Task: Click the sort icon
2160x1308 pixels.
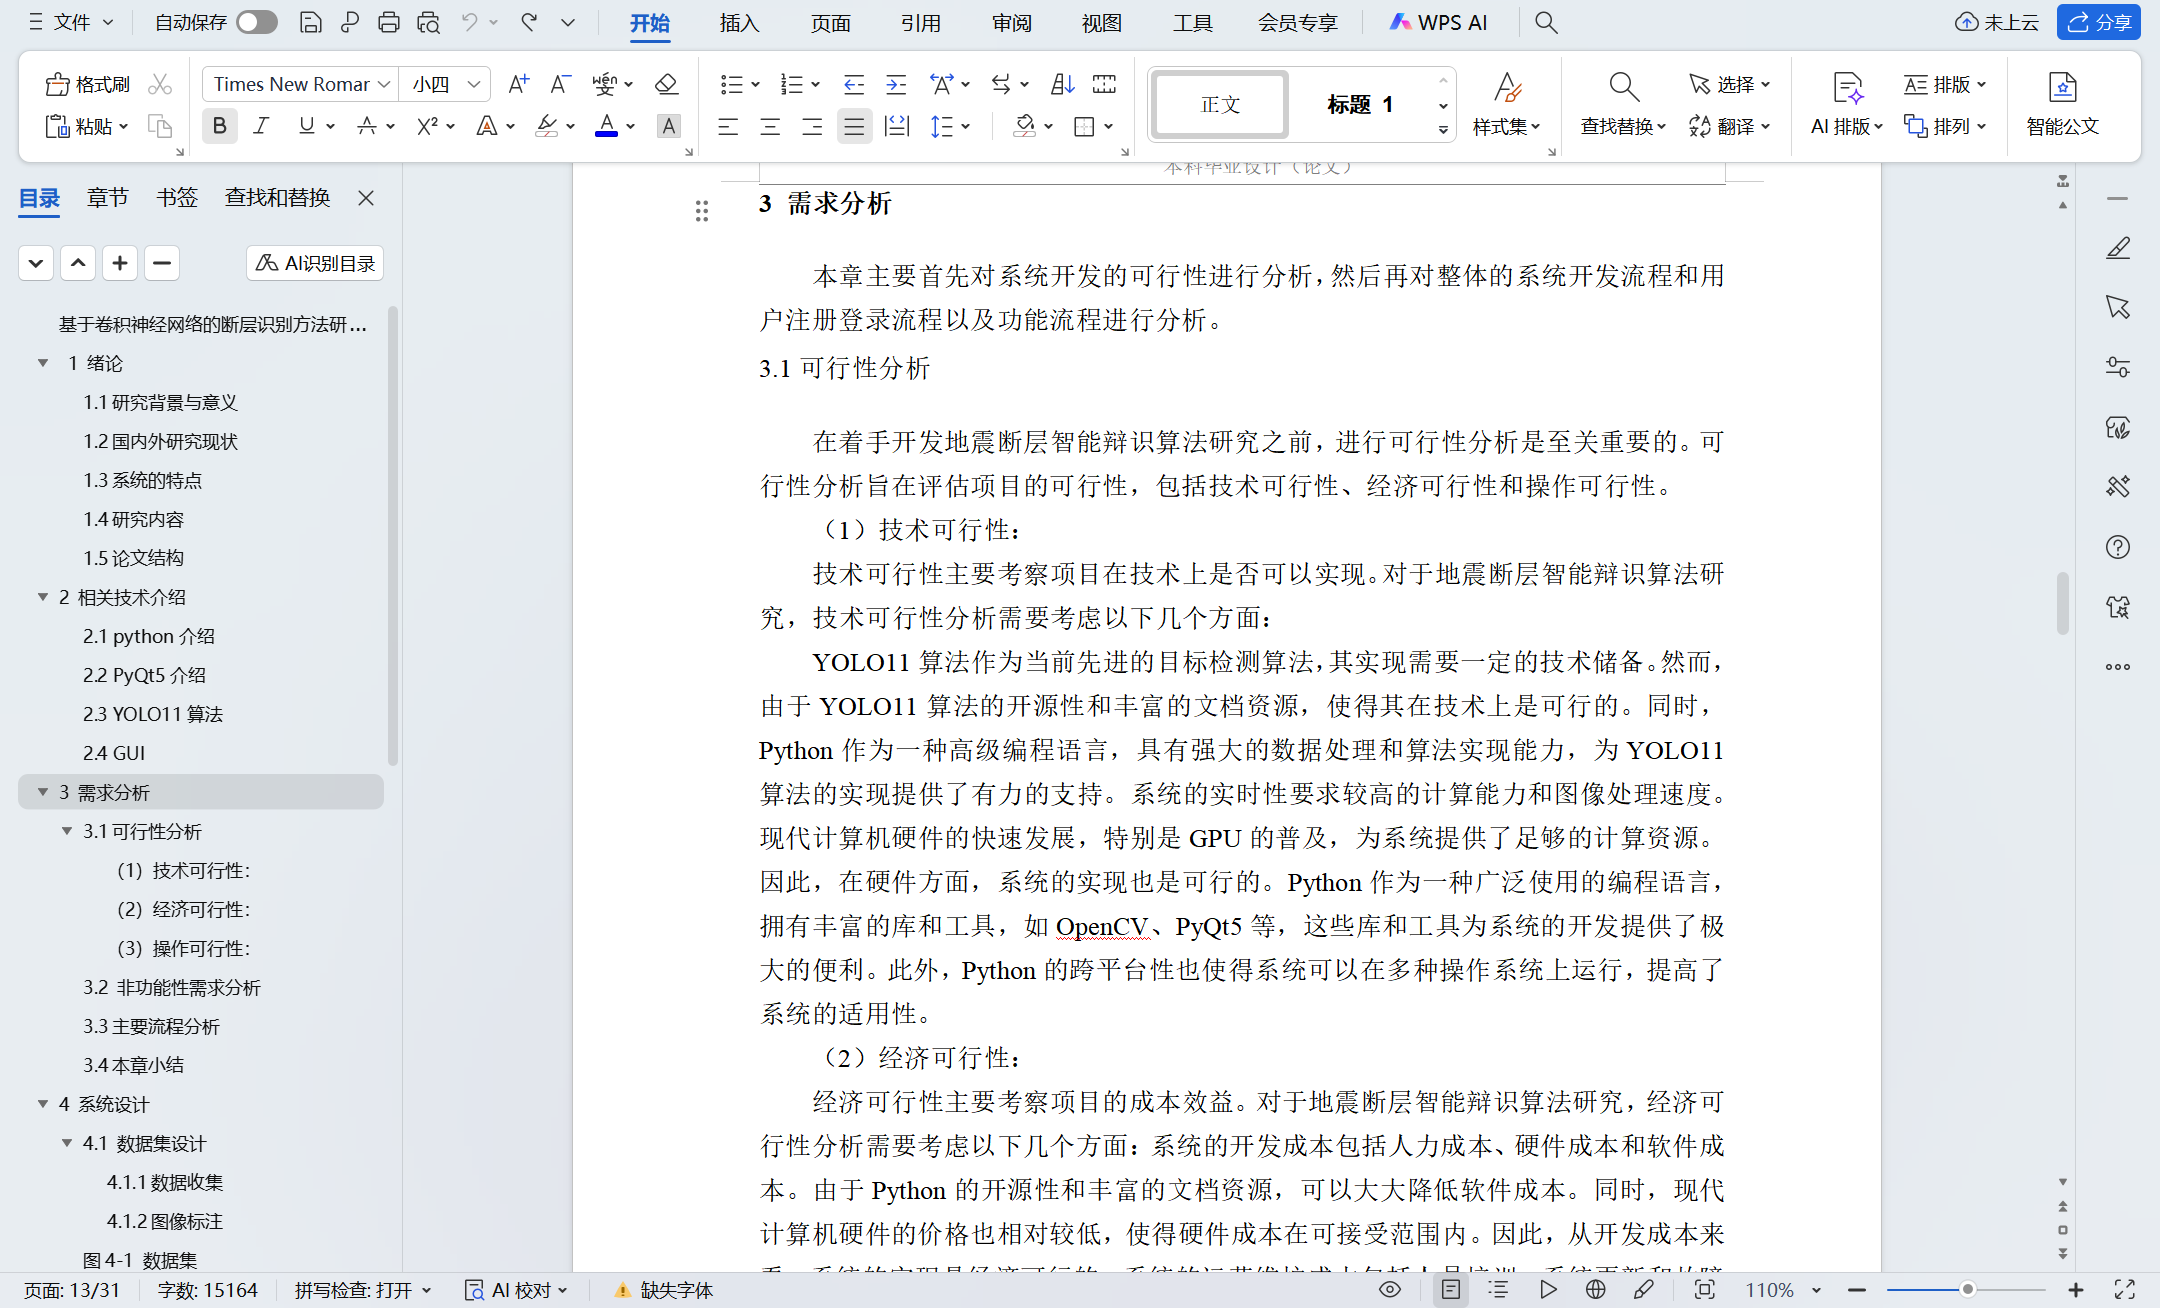Action: (1062, 84)
